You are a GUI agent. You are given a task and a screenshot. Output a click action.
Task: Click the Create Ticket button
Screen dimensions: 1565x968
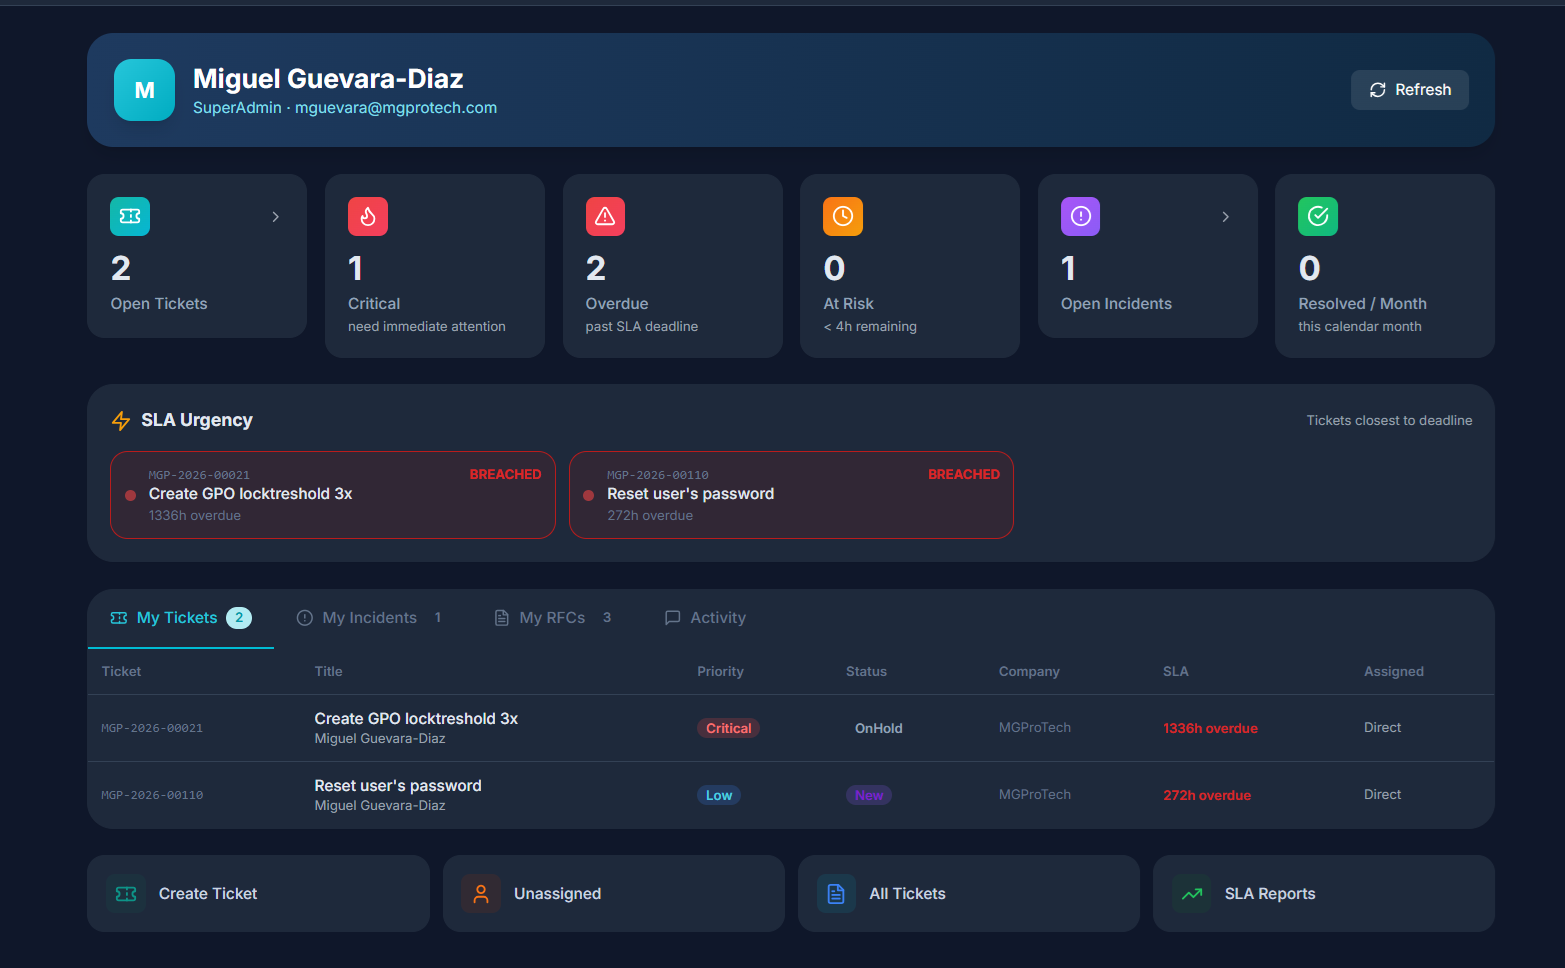click(258, 894)
